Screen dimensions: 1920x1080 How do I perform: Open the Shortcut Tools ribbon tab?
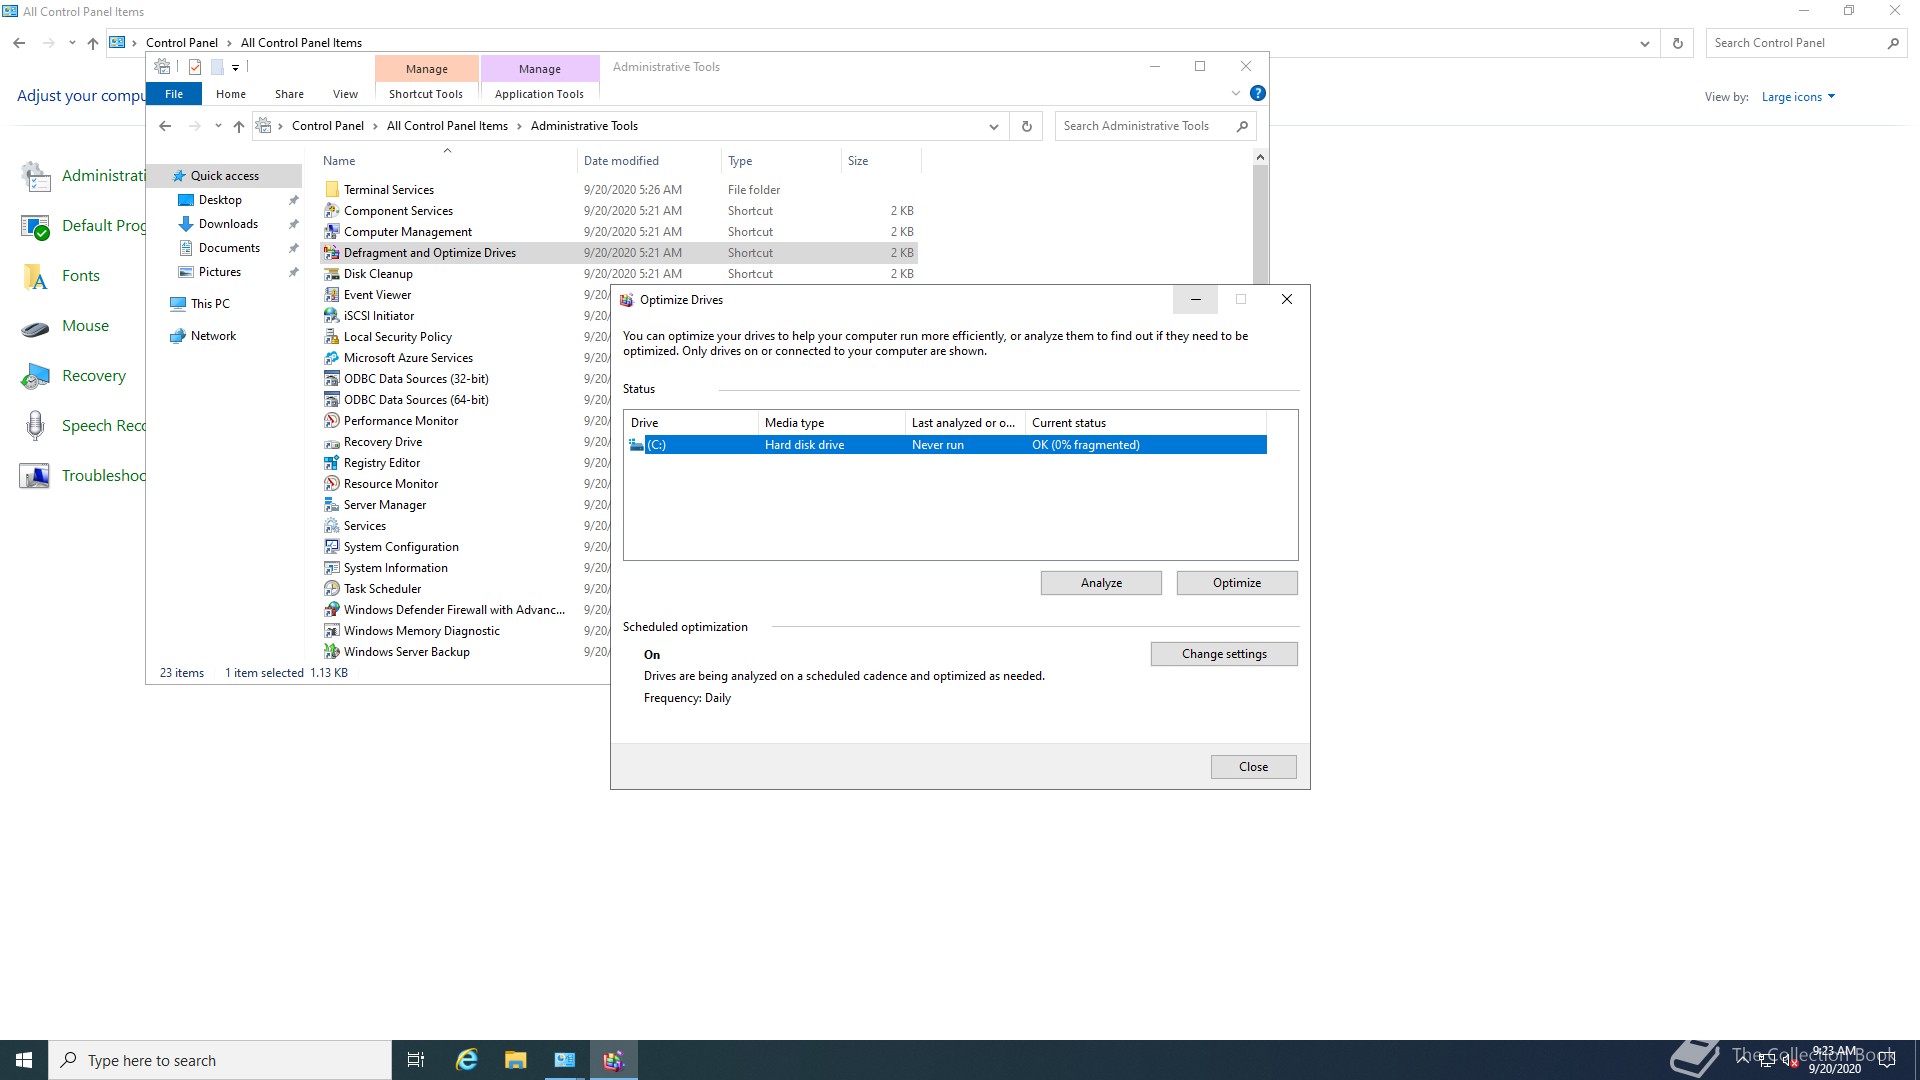(426, 94)
